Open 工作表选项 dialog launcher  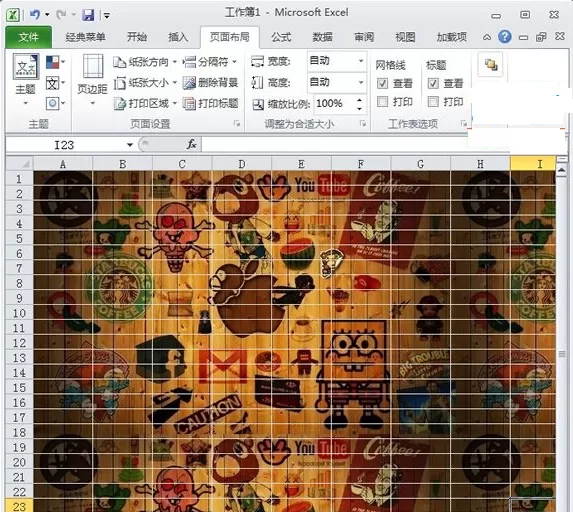tap(464, 124)
